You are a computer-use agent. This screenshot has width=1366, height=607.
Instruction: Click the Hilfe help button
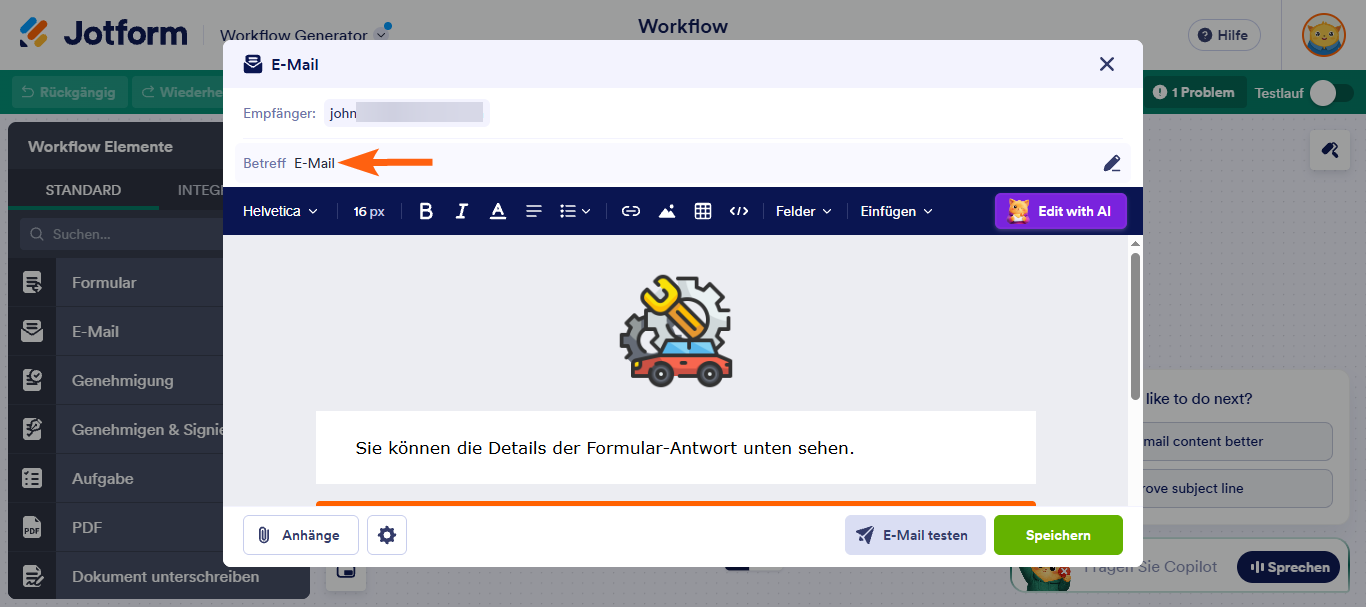pos(1224,35)
